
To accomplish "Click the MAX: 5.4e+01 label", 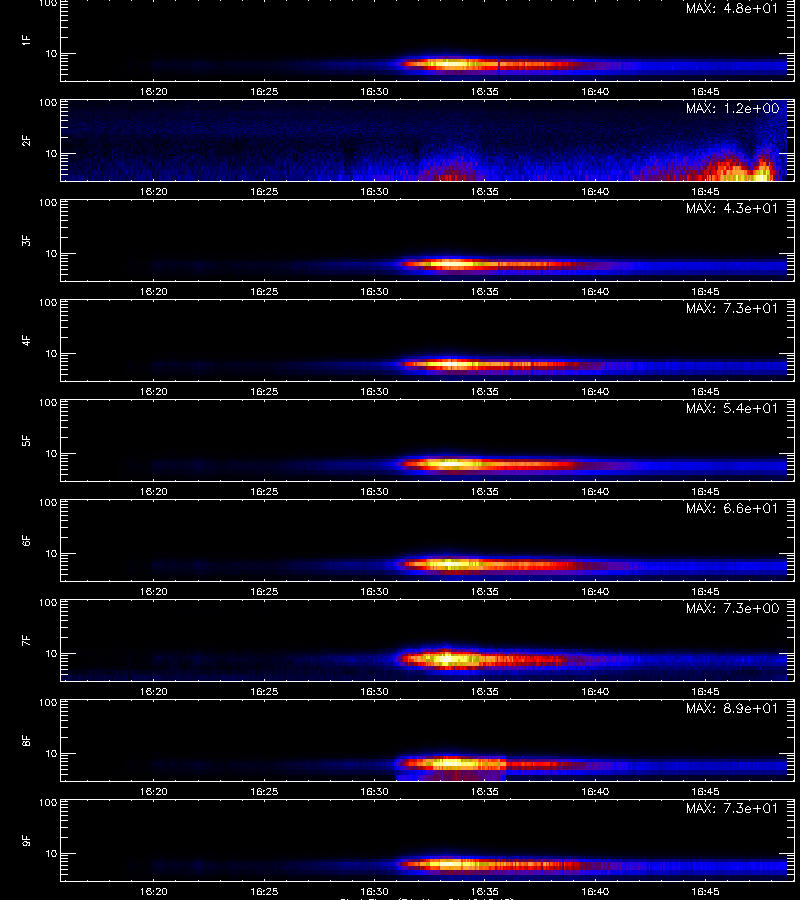I will (x=732, y=408).
